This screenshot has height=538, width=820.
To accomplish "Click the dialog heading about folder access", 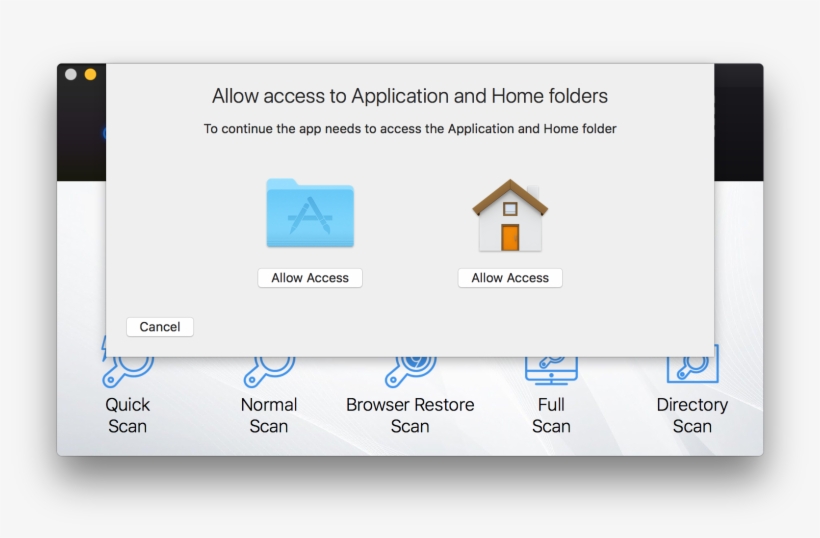I will pos(410,96).
